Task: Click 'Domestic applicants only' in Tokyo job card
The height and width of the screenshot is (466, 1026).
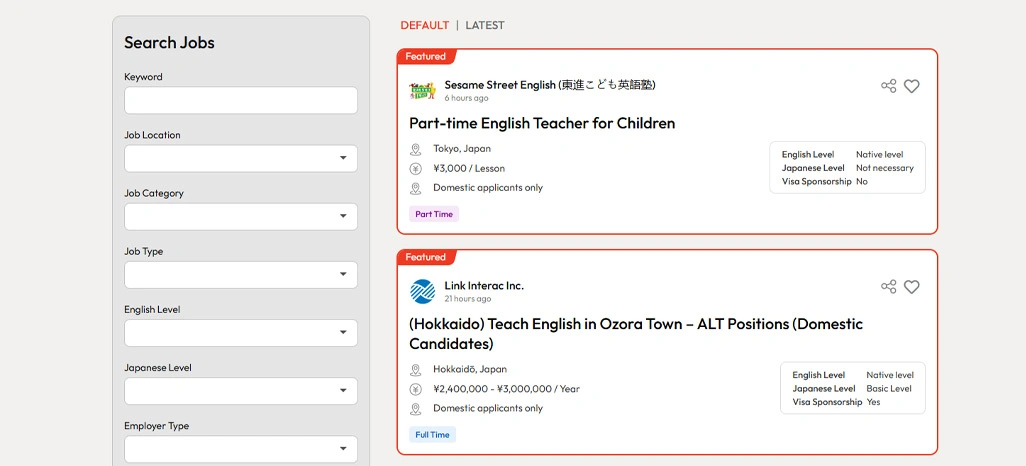Action: [x=488, y=188]
